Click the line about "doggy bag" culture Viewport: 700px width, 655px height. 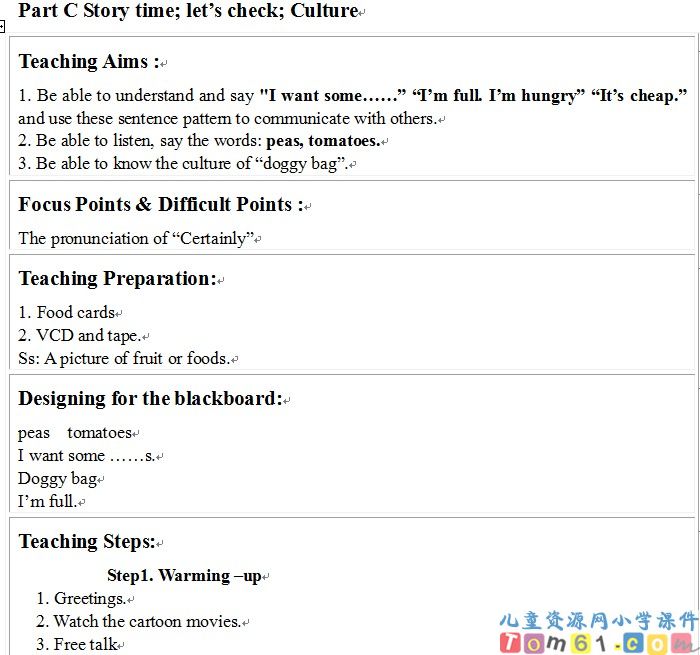(182, 163)
